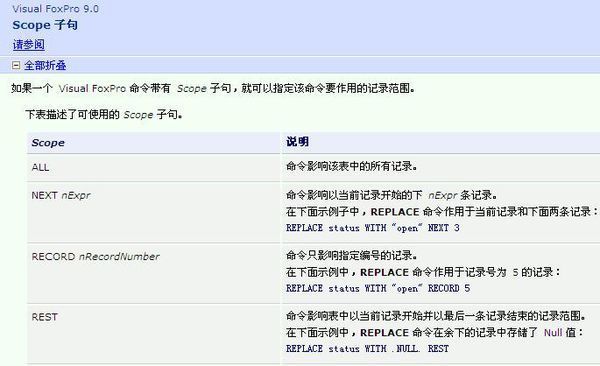This screenshot has height=366, width=600.
Task: Click the 说明 column header
Action: tap(297, 142)
